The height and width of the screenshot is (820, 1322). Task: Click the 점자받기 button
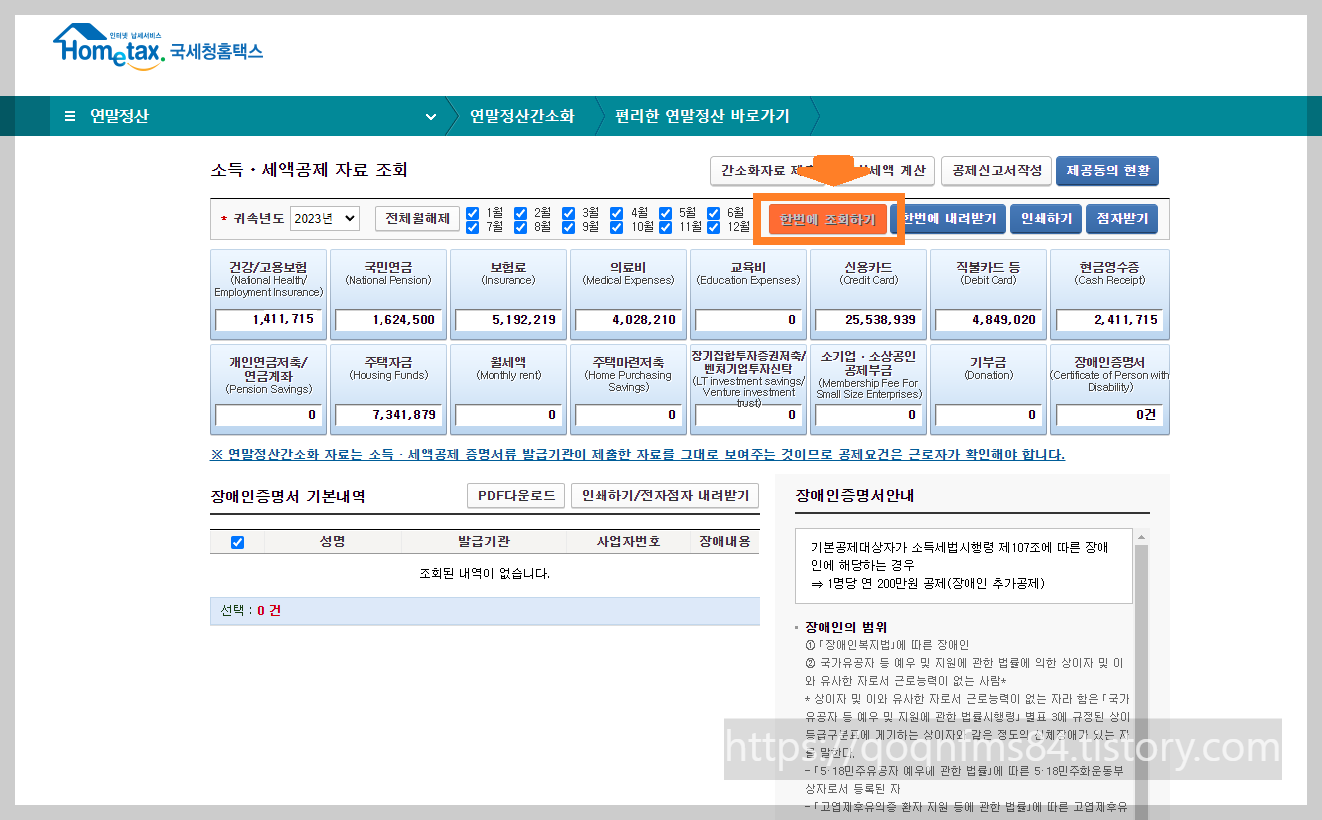tap(1122, 218)
